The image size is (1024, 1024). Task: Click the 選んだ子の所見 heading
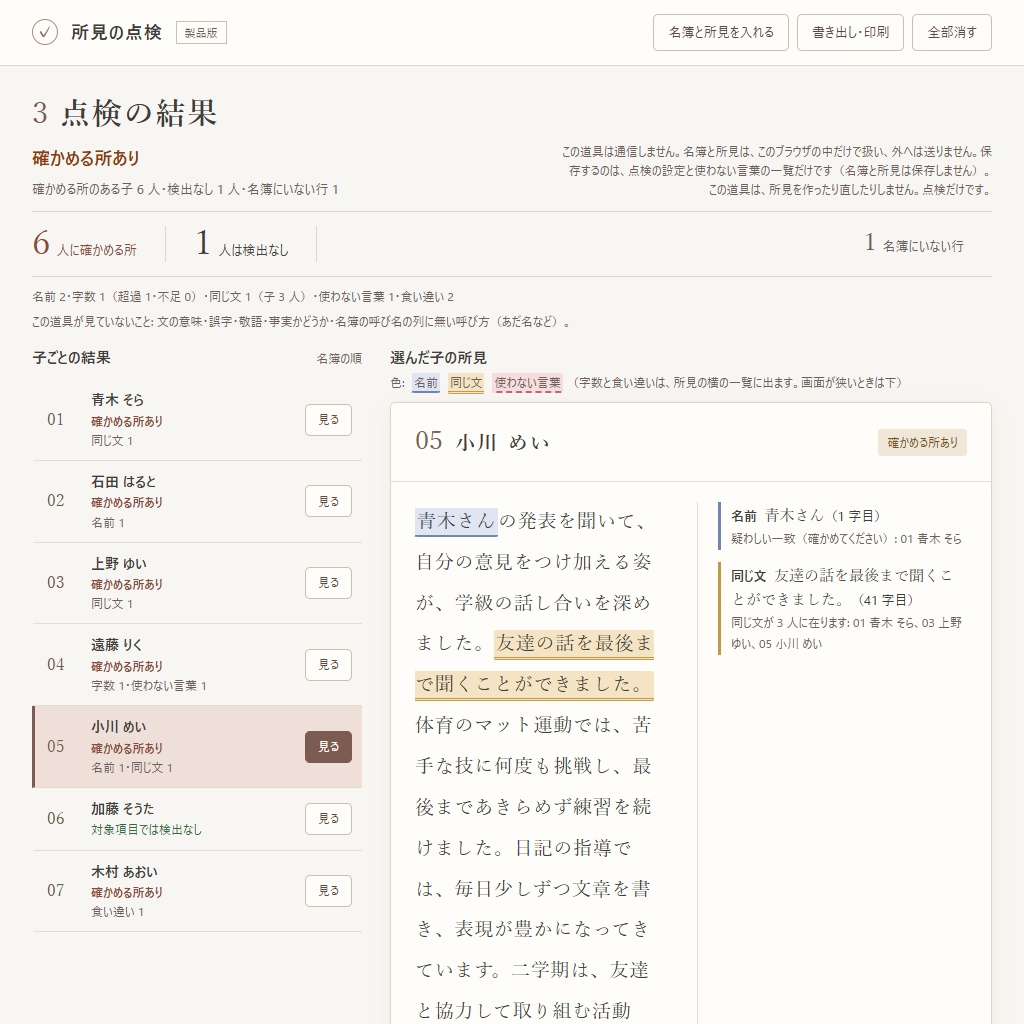coord(438,358)
